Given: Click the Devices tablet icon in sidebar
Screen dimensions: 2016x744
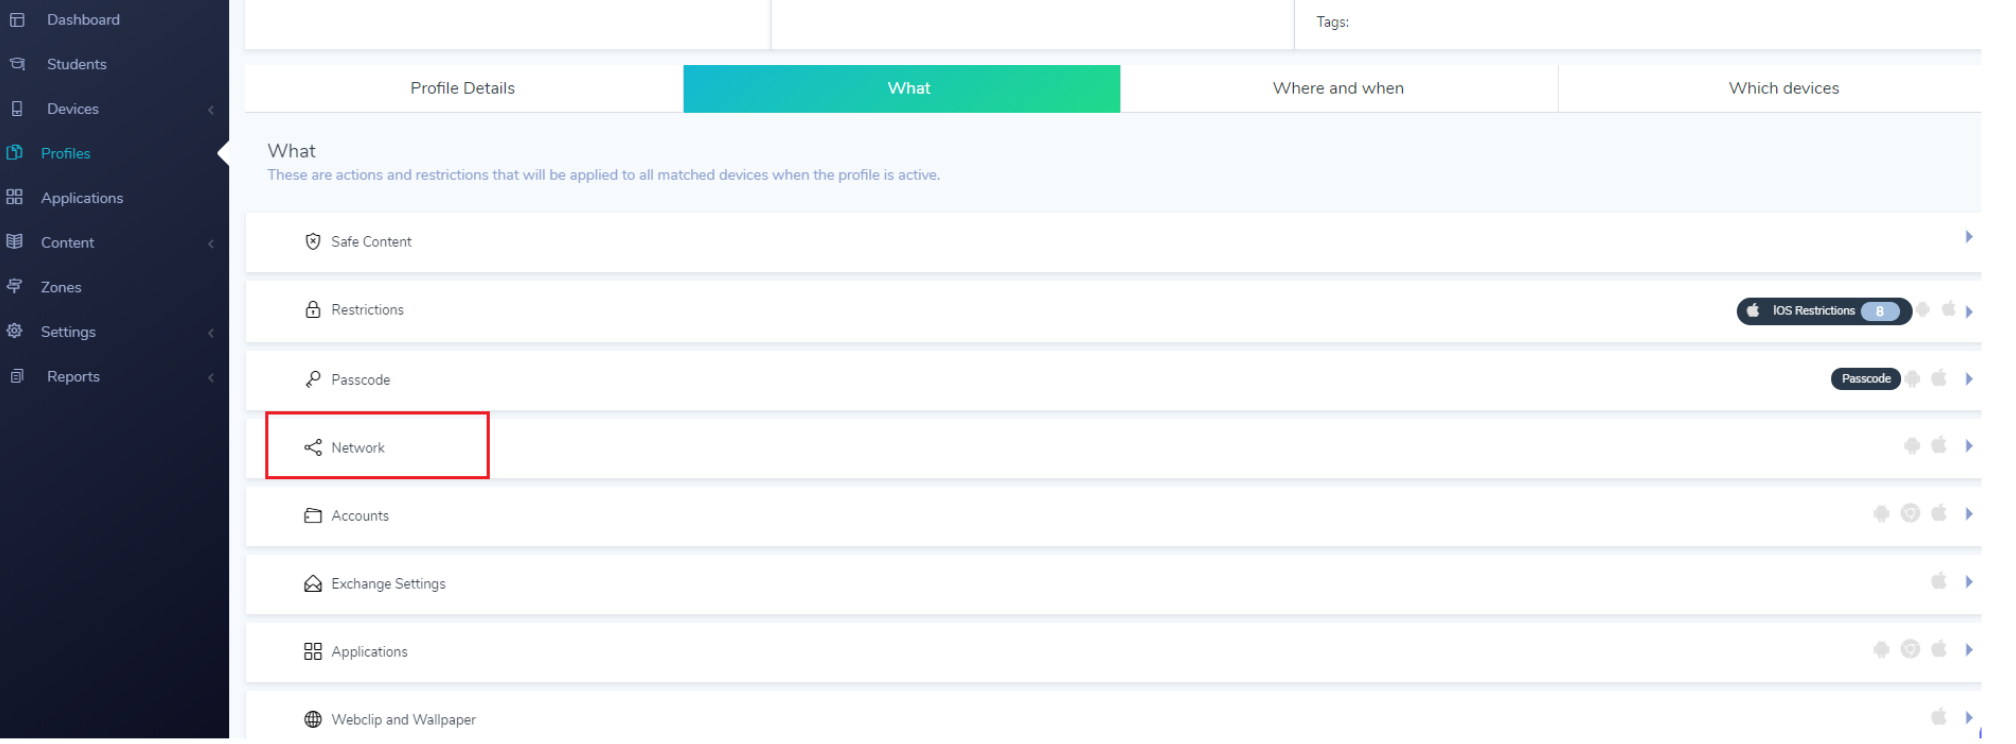Looking at the screenshot, I should point(17,109).
